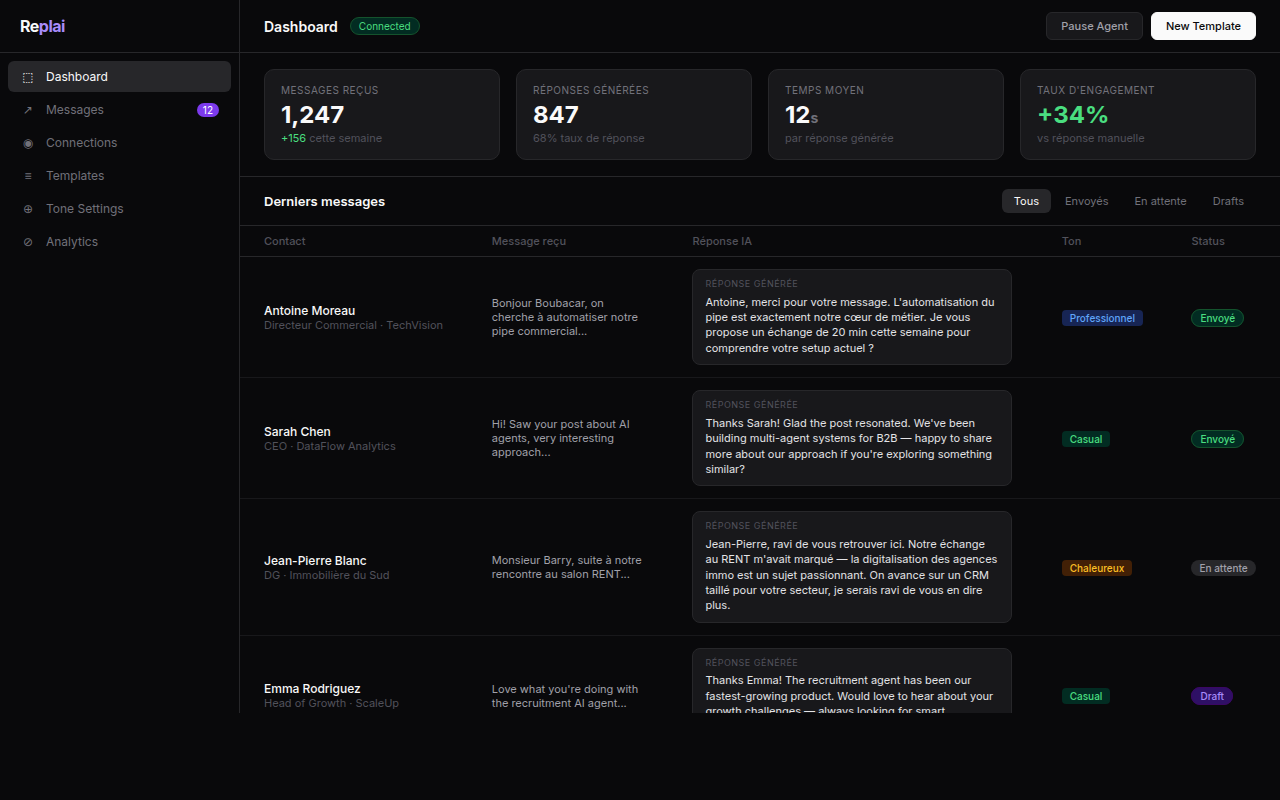Click the 12 unread messages badge
1280x800 pixels.
pyautogui.click(x=208, y=110)
